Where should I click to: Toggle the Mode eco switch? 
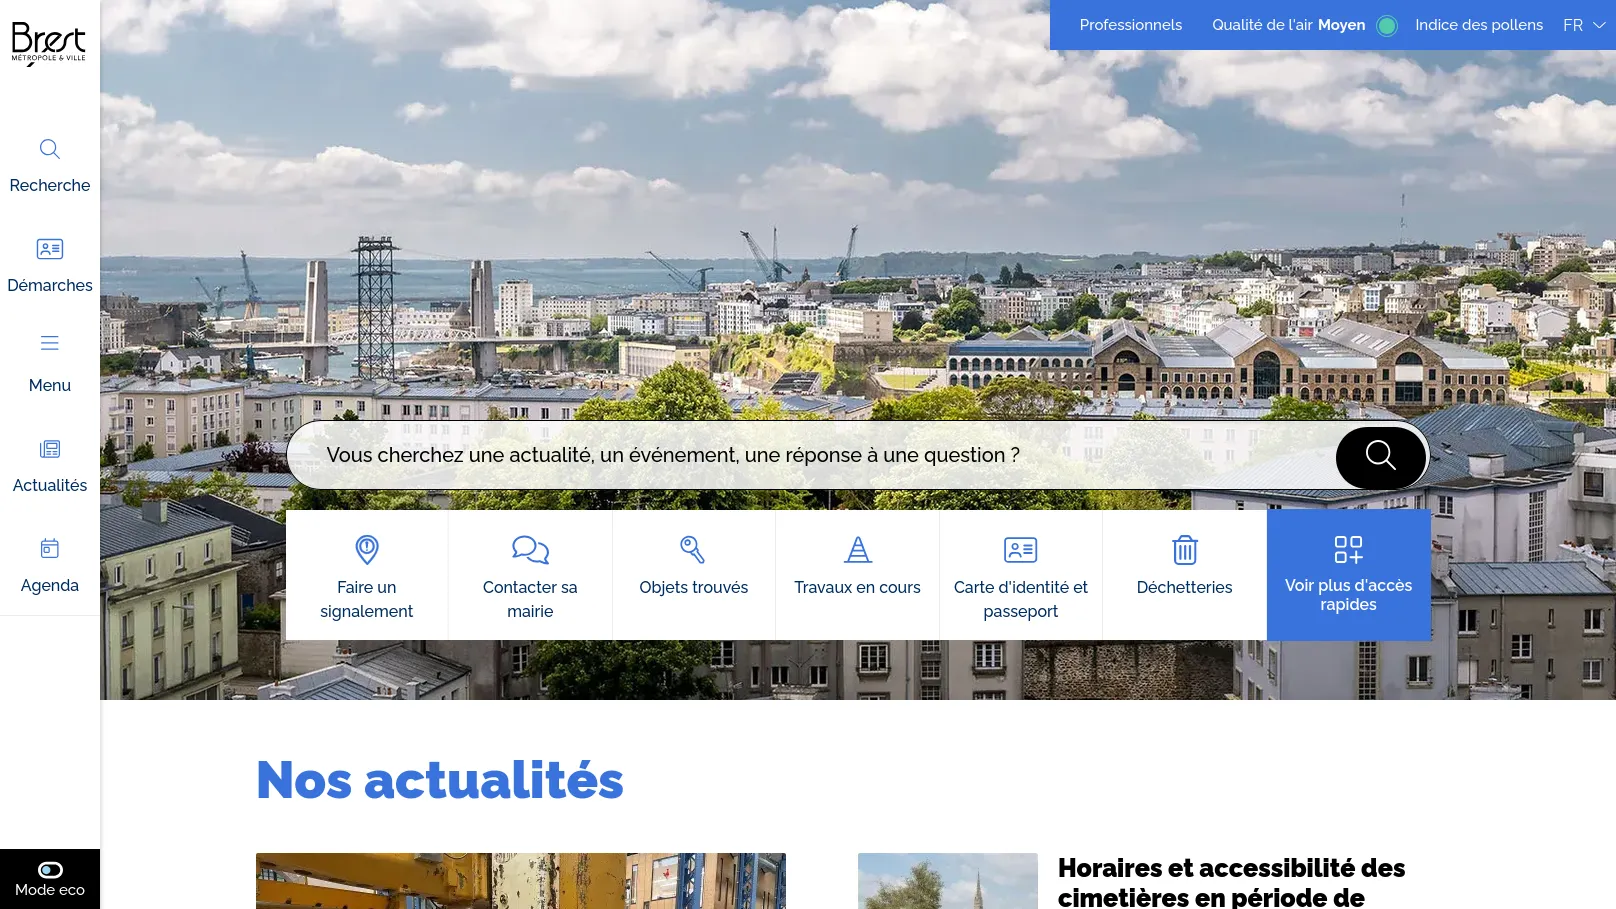[x=50, y=870]
